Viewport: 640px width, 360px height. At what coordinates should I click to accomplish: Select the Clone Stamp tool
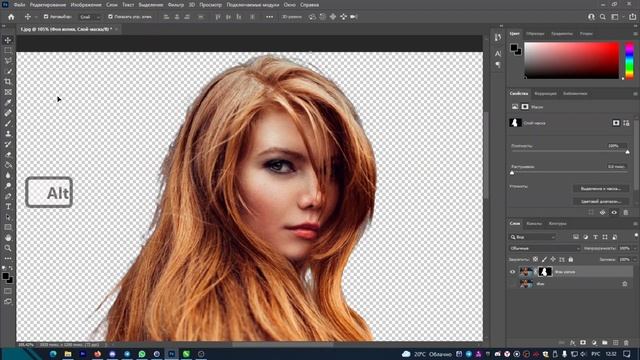[x=8, y=134]
